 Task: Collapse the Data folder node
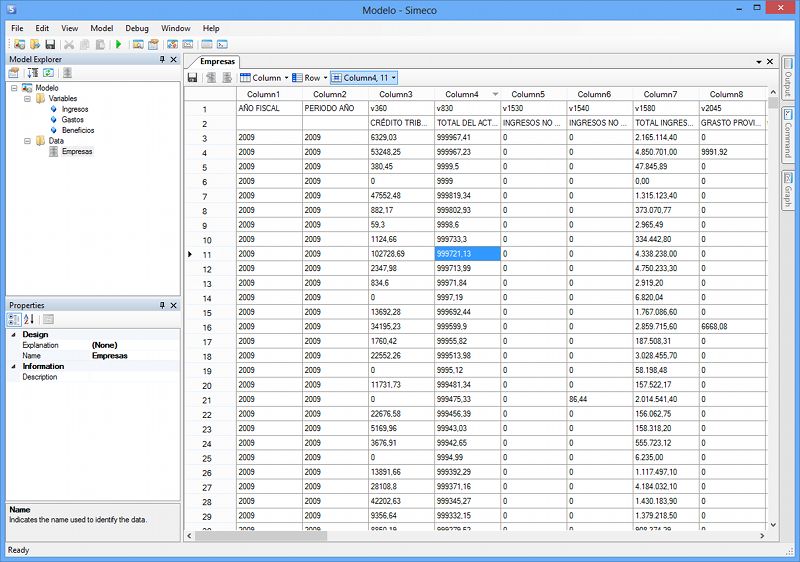tap(27, 141)
